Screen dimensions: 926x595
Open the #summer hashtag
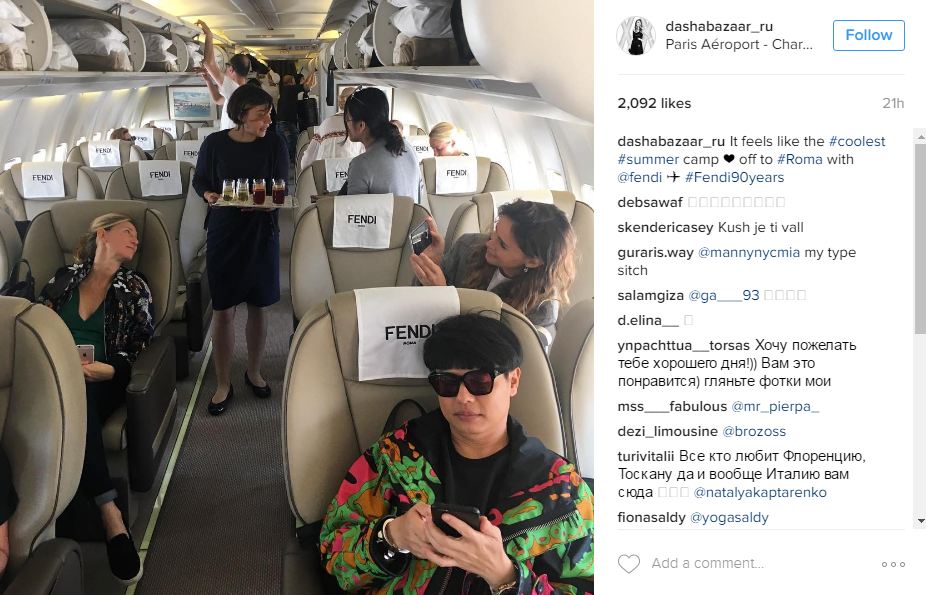(x=648, y=159)
